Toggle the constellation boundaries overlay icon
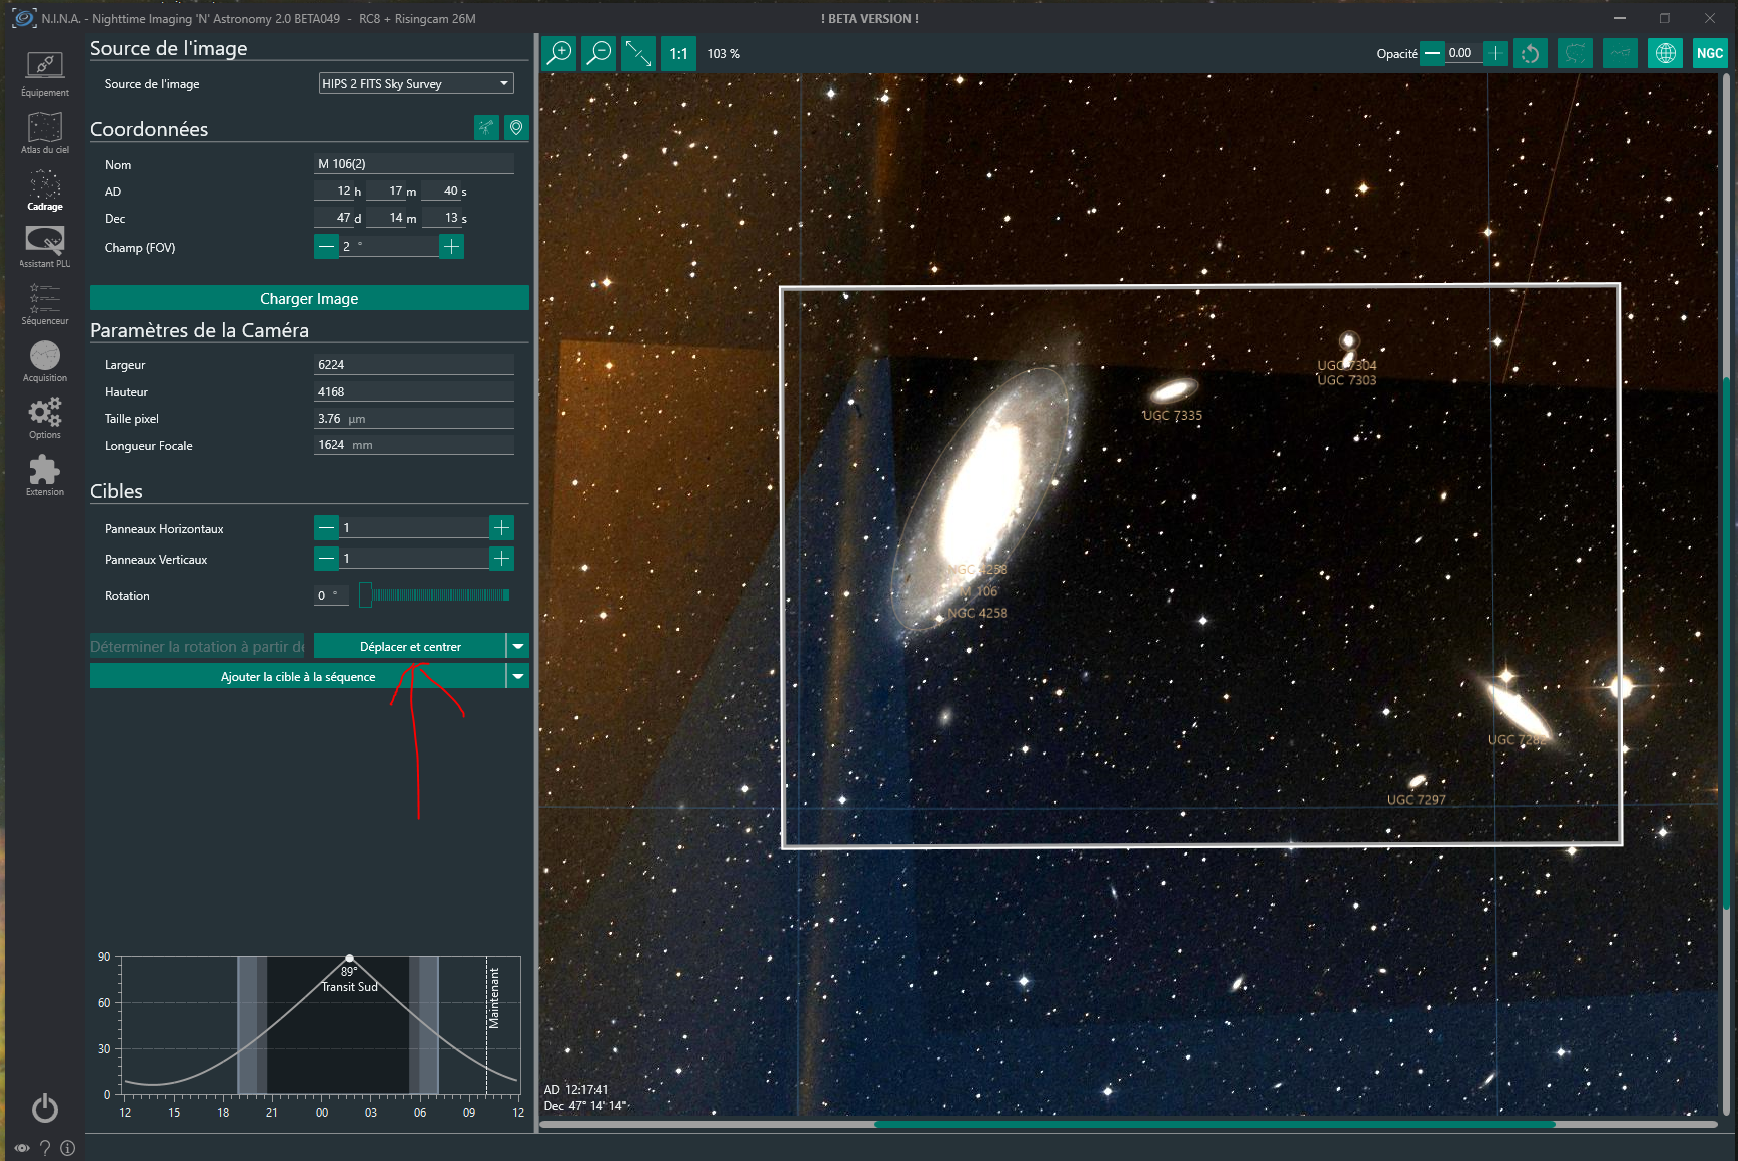 click(1575, 53)
